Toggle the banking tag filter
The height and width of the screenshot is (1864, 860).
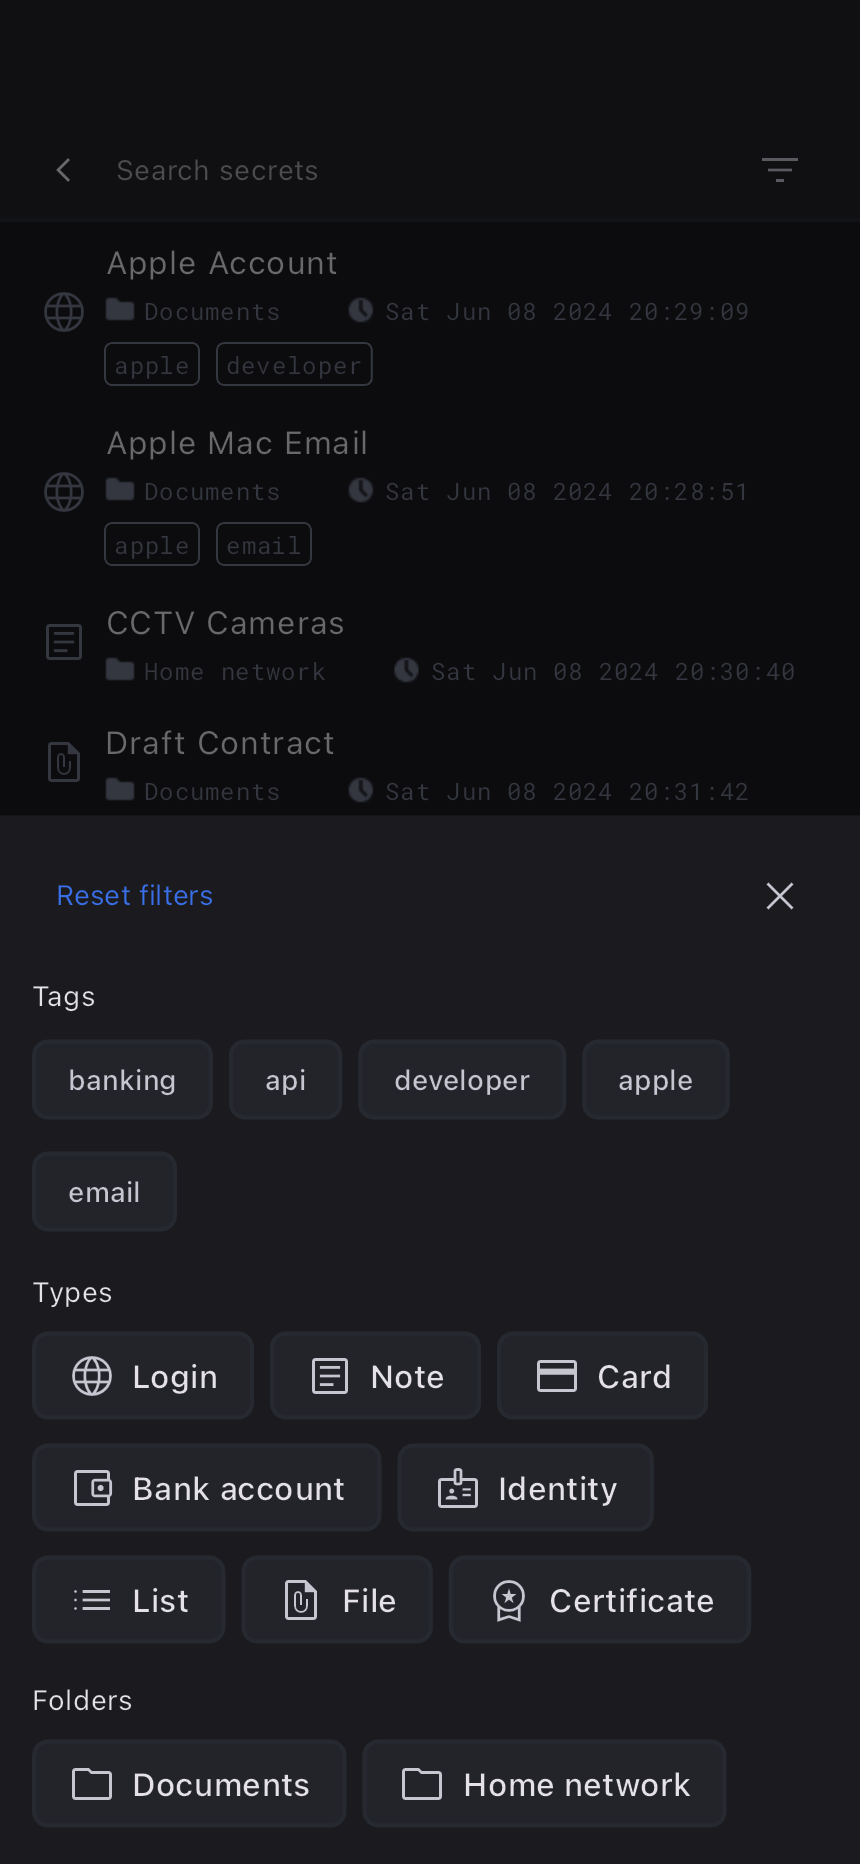click(x=122, y=1080)
